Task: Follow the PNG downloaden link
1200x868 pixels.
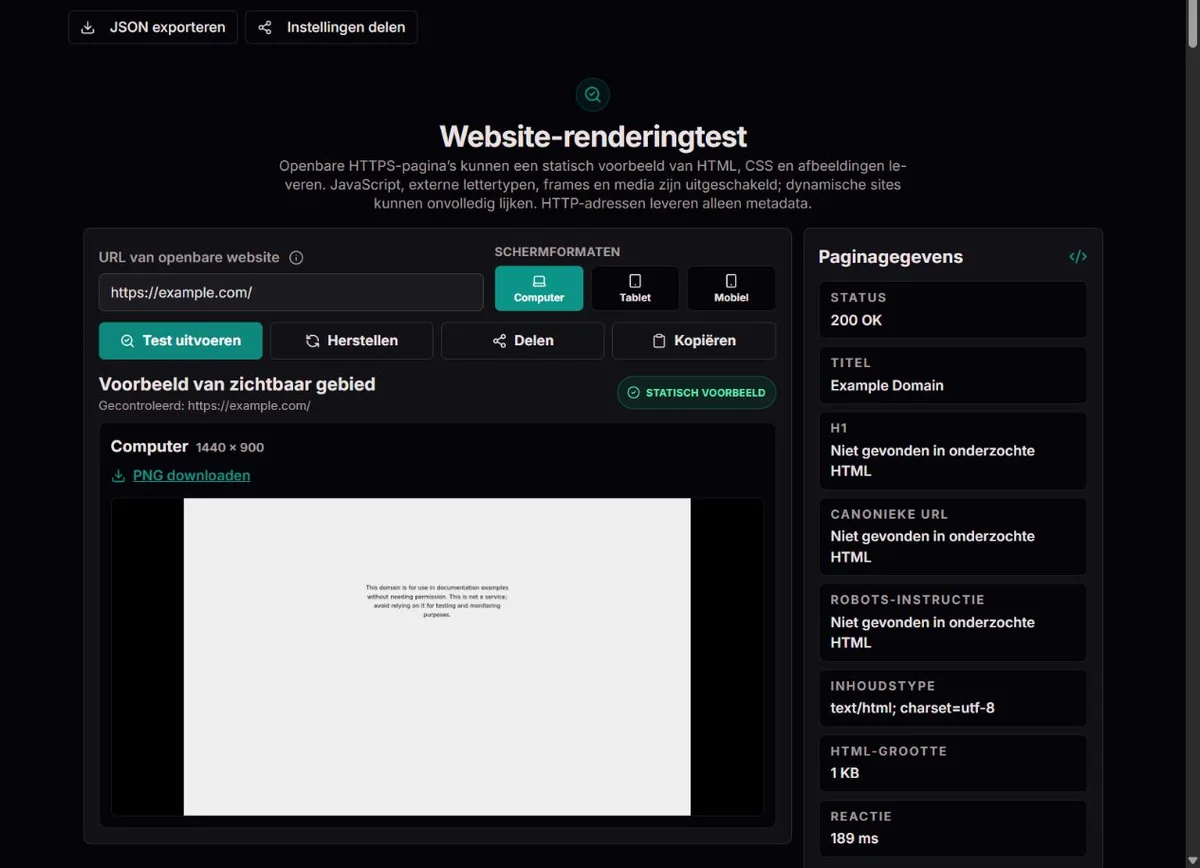Action: point(181,475)
